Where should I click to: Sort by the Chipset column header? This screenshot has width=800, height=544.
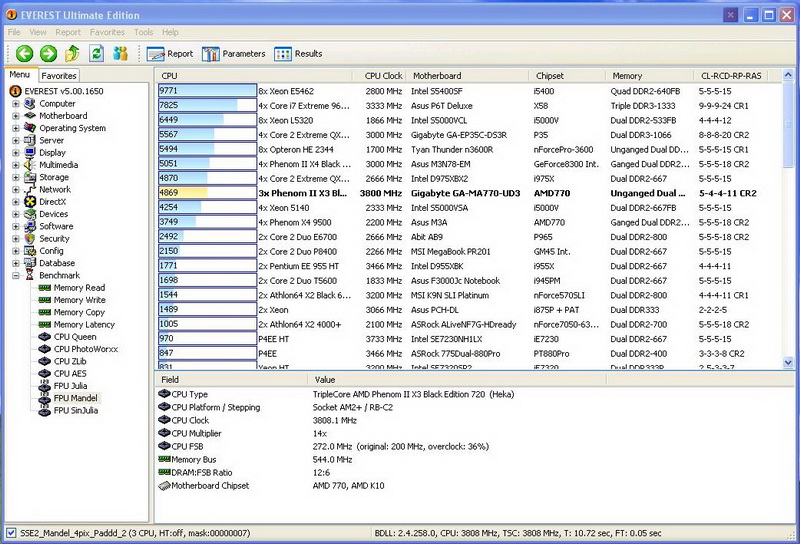567,76
